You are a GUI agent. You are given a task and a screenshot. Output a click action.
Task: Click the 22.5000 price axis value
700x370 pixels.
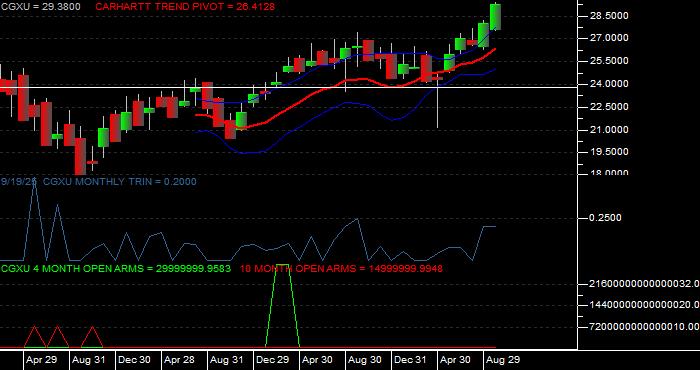pyautogui.click(x=609, y=107)
